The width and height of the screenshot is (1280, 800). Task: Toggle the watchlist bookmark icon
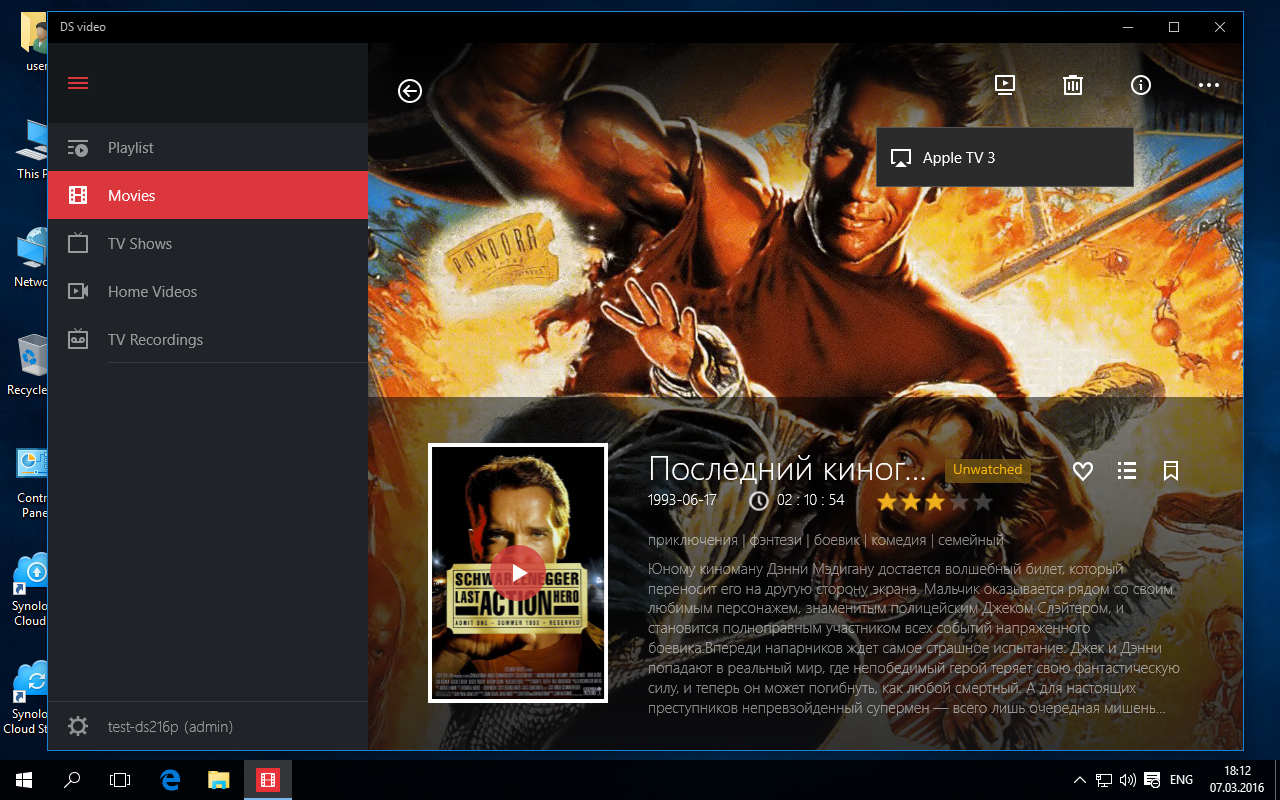coord(1171,471)
